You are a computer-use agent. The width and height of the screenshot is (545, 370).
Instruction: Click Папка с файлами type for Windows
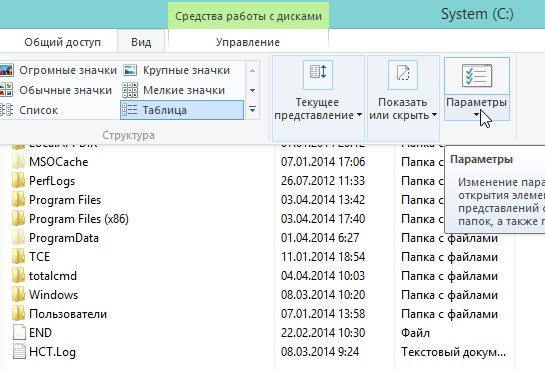[x=449, y=295]
